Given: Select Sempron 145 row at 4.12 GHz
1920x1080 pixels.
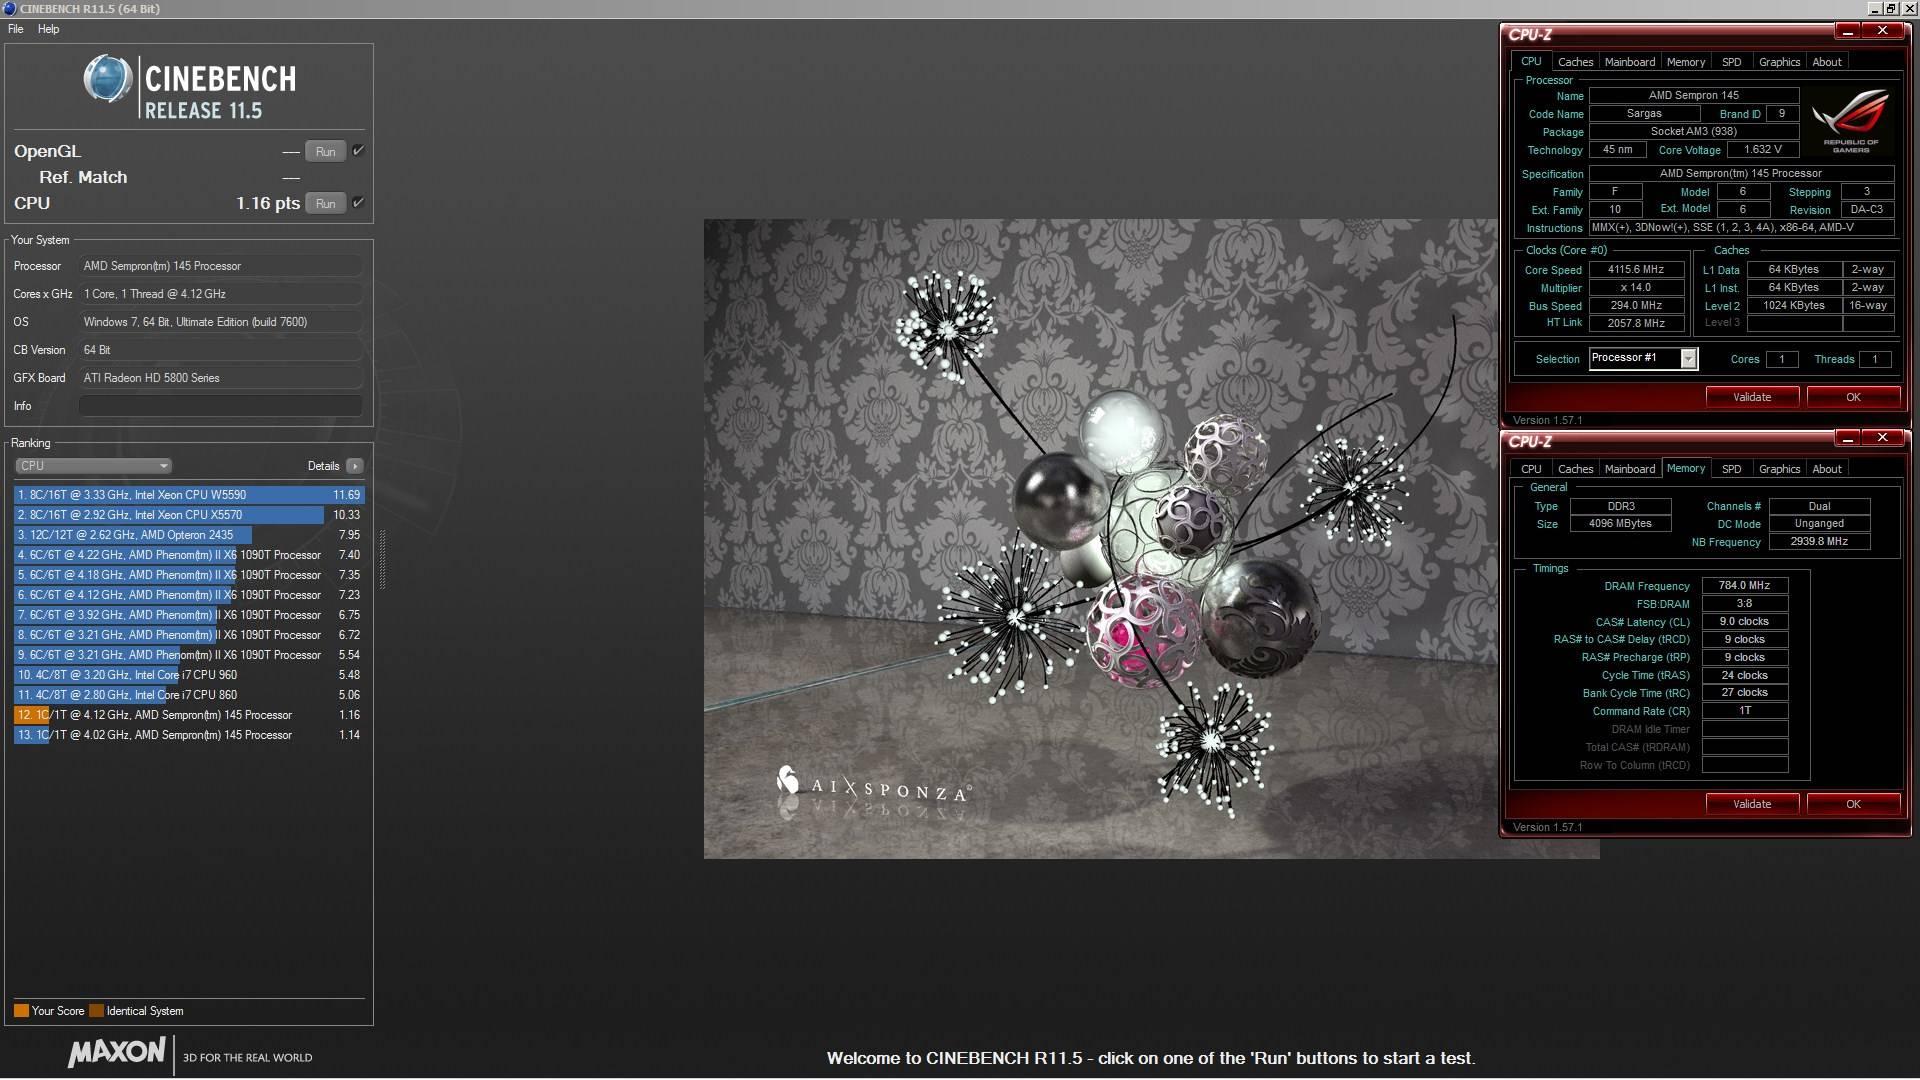Looking at the screenshot, I should click(x=189, y=715).
